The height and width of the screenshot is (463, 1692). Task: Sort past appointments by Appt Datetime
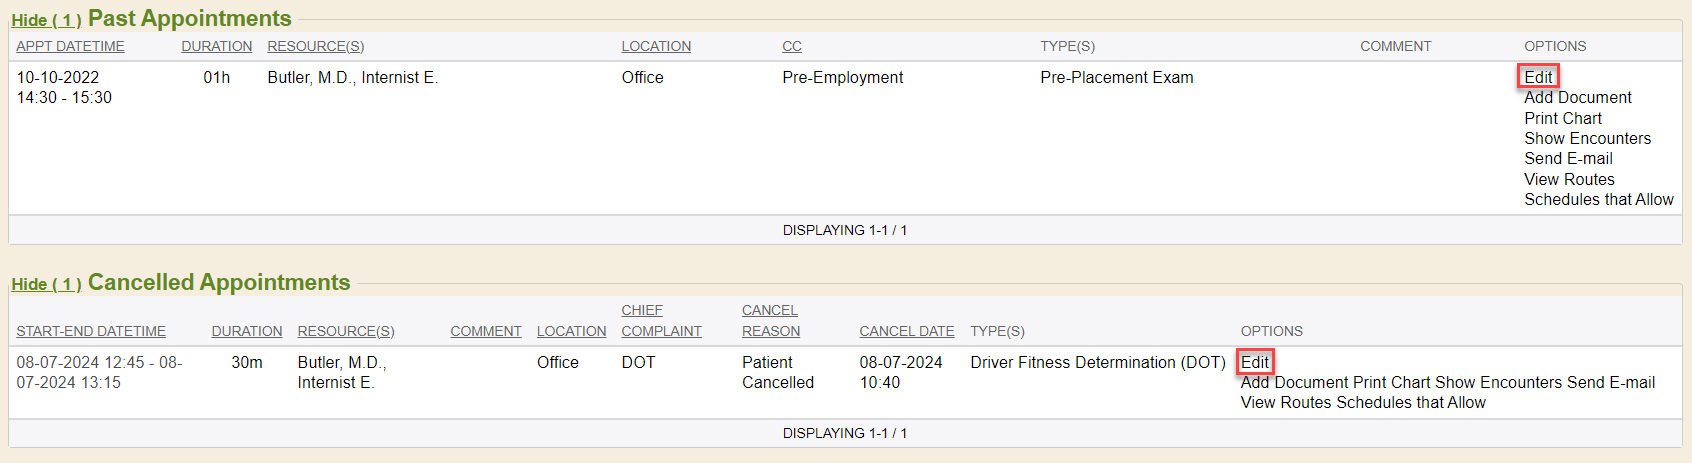(x=70, y=46)
